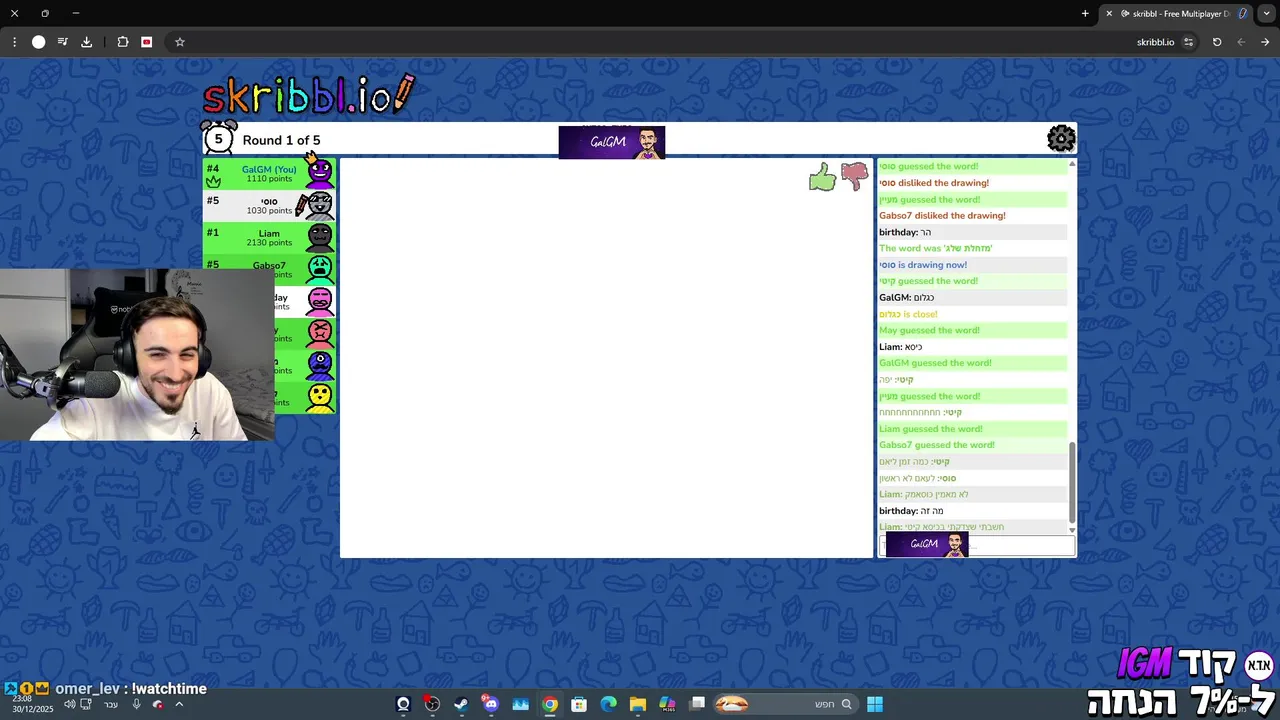
Task: Open Microsoft 365 from the taskbar
Action: click(x=667, y=704)
